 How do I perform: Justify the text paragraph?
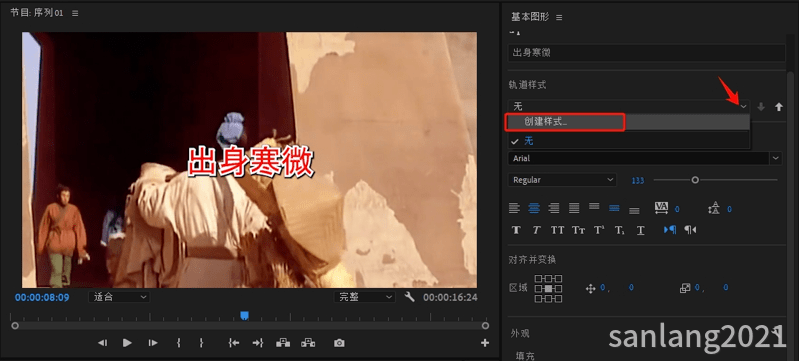574,208
